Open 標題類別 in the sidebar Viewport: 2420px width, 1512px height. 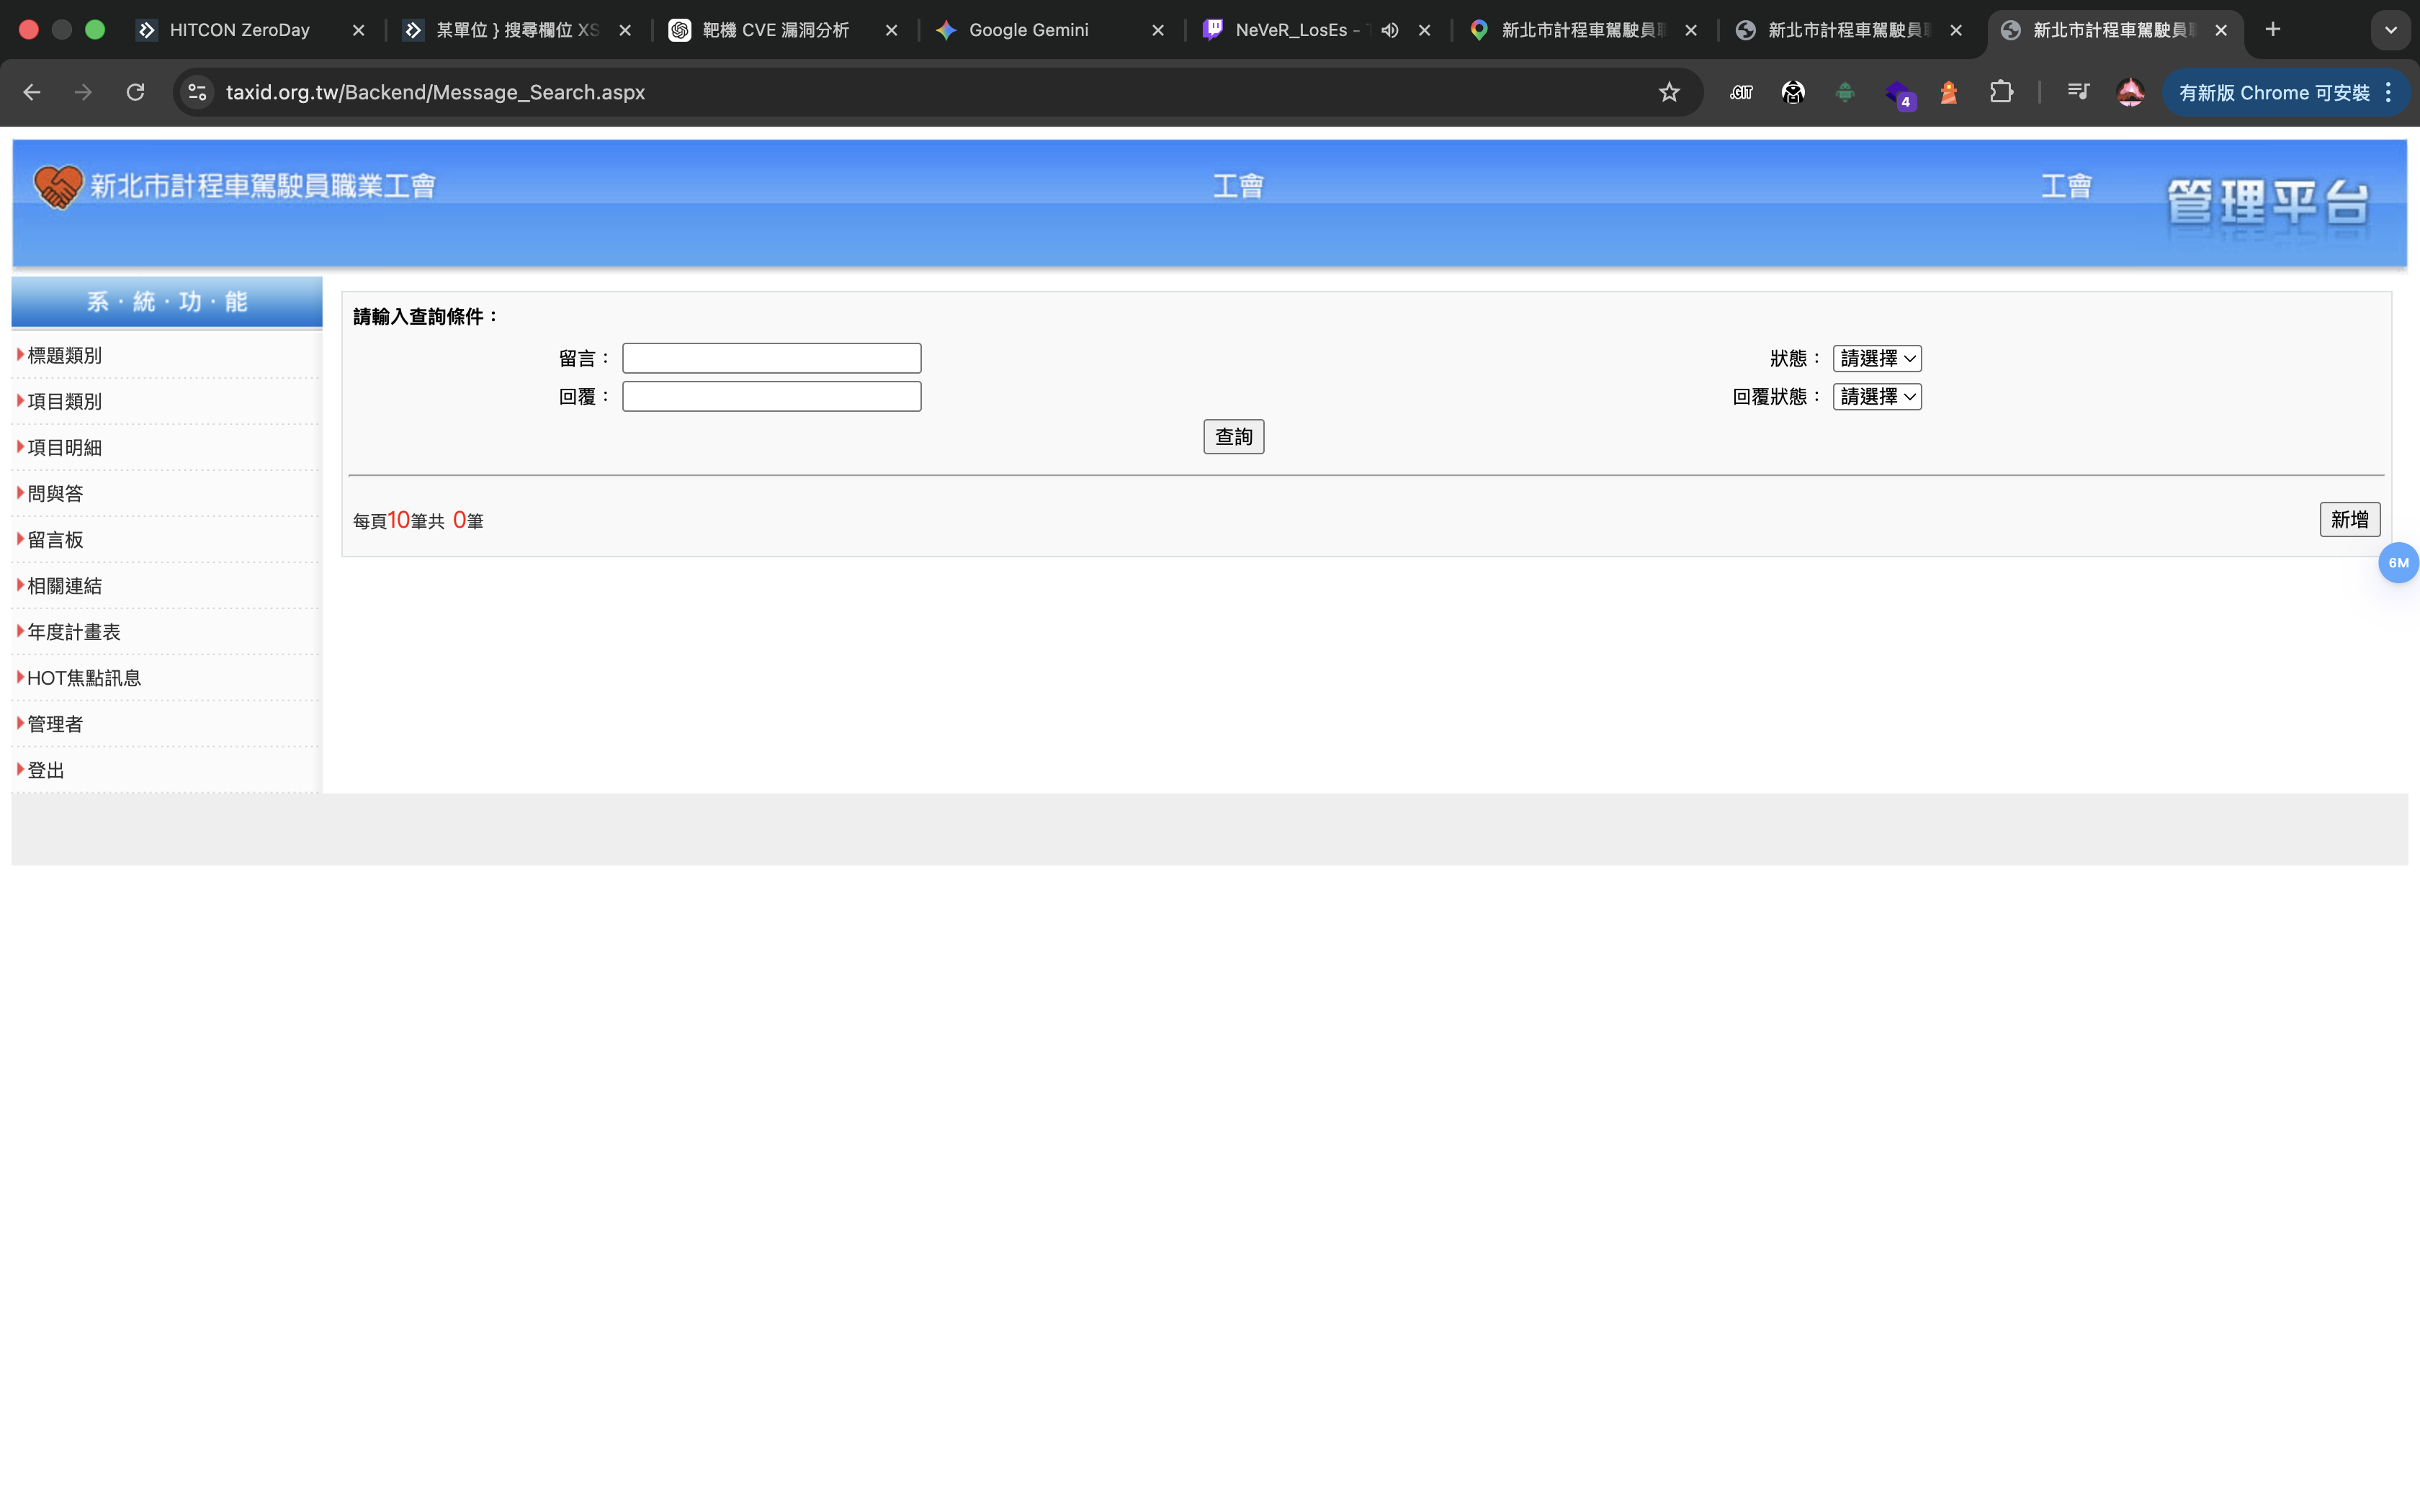(64, 356)
